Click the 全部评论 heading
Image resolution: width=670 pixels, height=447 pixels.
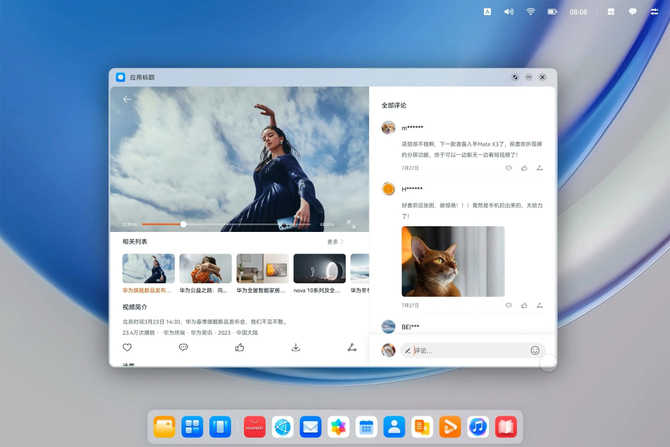[x=394, y=105]
